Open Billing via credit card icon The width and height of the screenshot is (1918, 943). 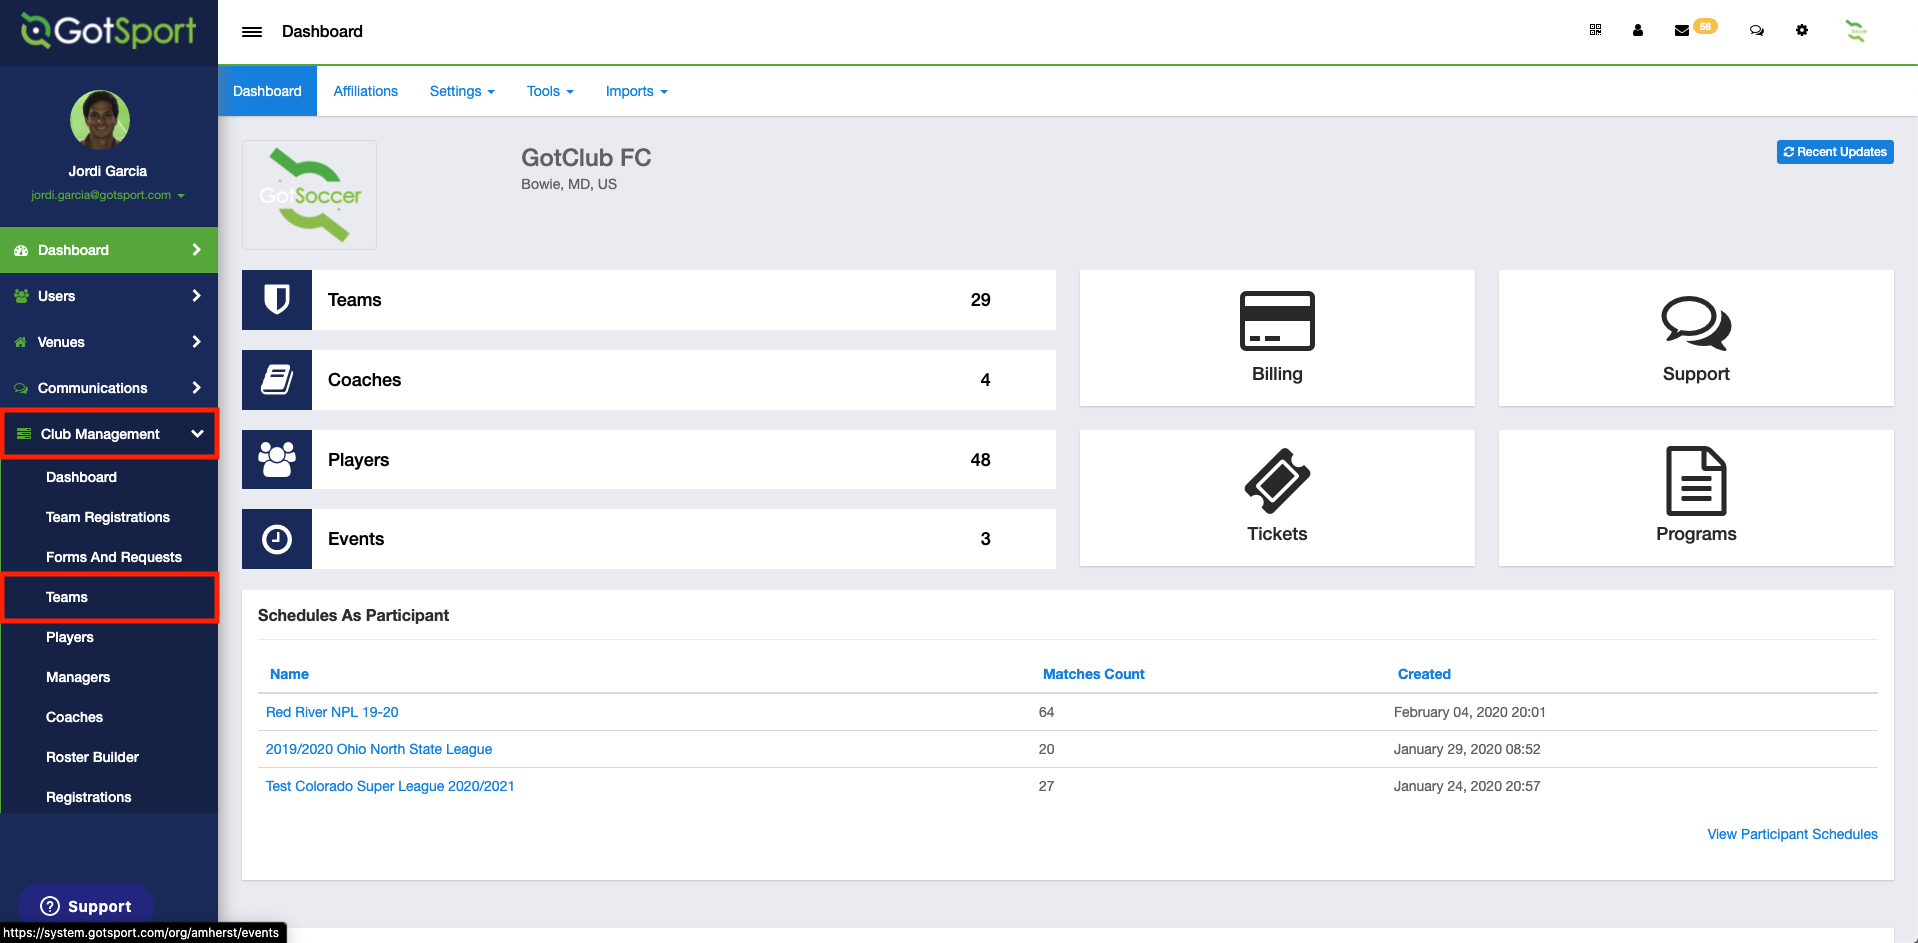[x=1277, y=321]
